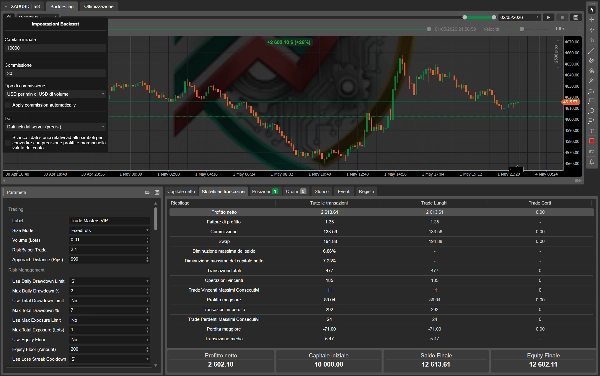Click the tool icon directly below the red swatch
600x376 pixels.
pyautogui.click(x=592, y=151)
